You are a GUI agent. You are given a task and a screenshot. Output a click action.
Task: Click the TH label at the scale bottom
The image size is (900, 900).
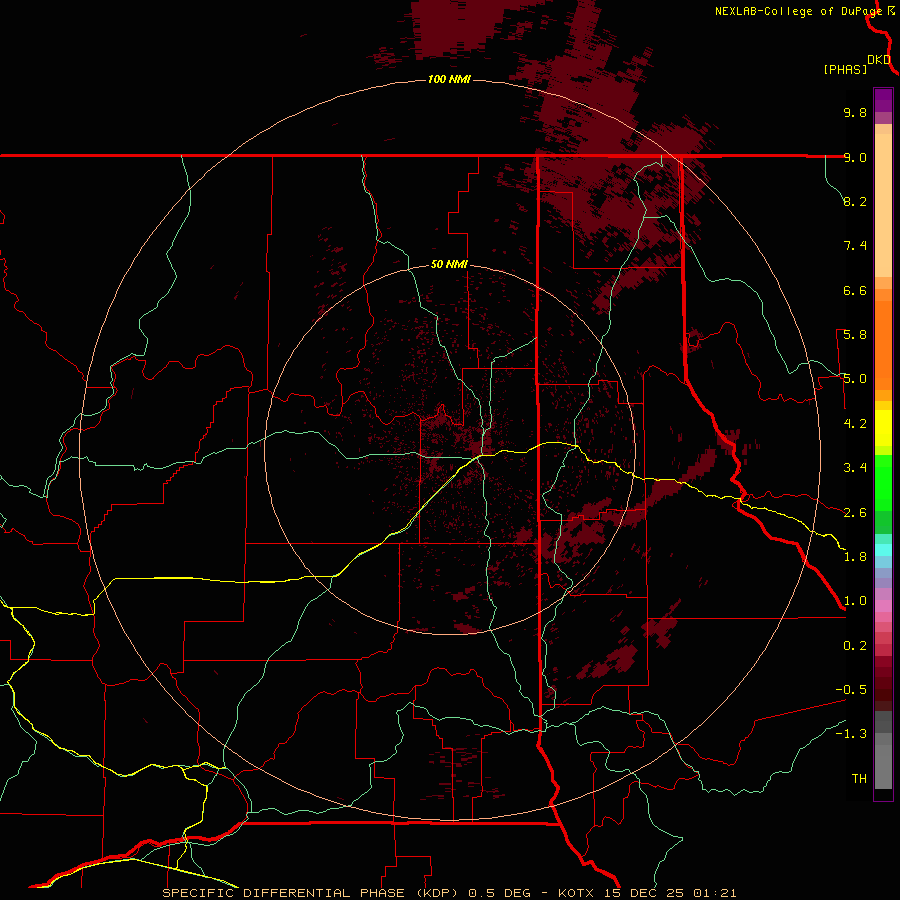(x=859, y=779)
